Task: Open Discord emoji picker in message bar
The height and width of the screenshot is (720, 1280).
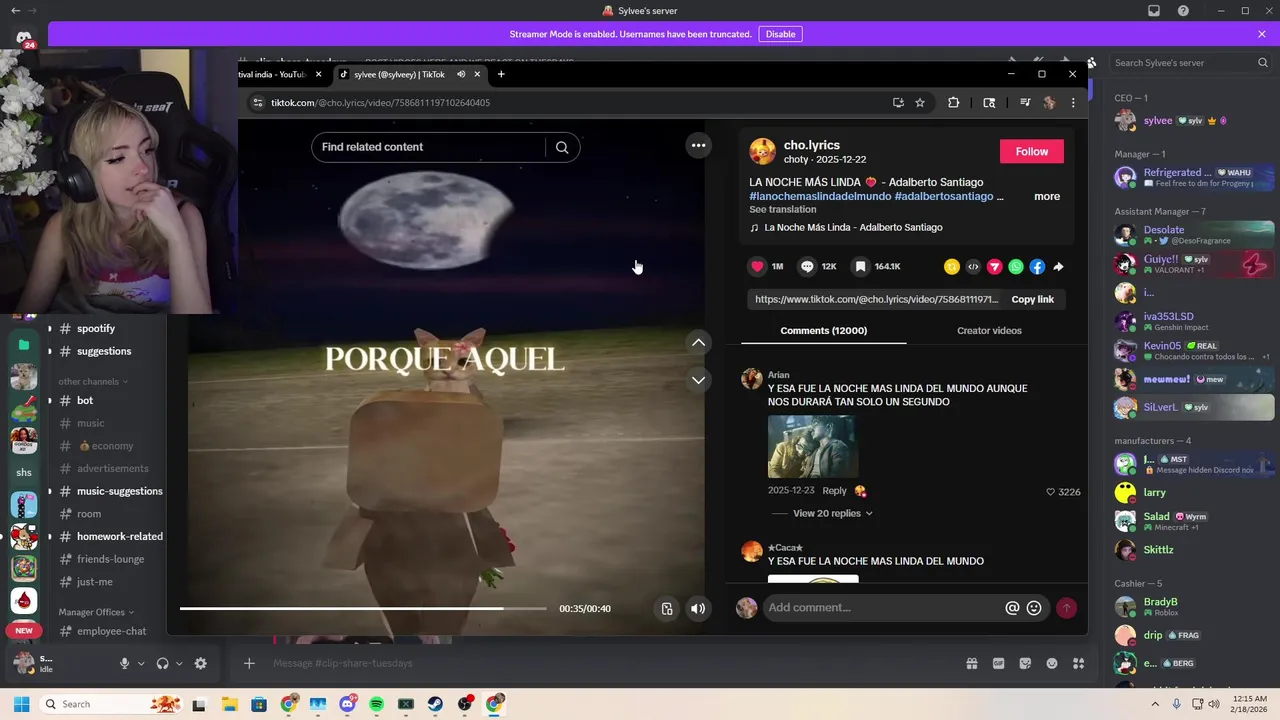Action: (1051, 663)
